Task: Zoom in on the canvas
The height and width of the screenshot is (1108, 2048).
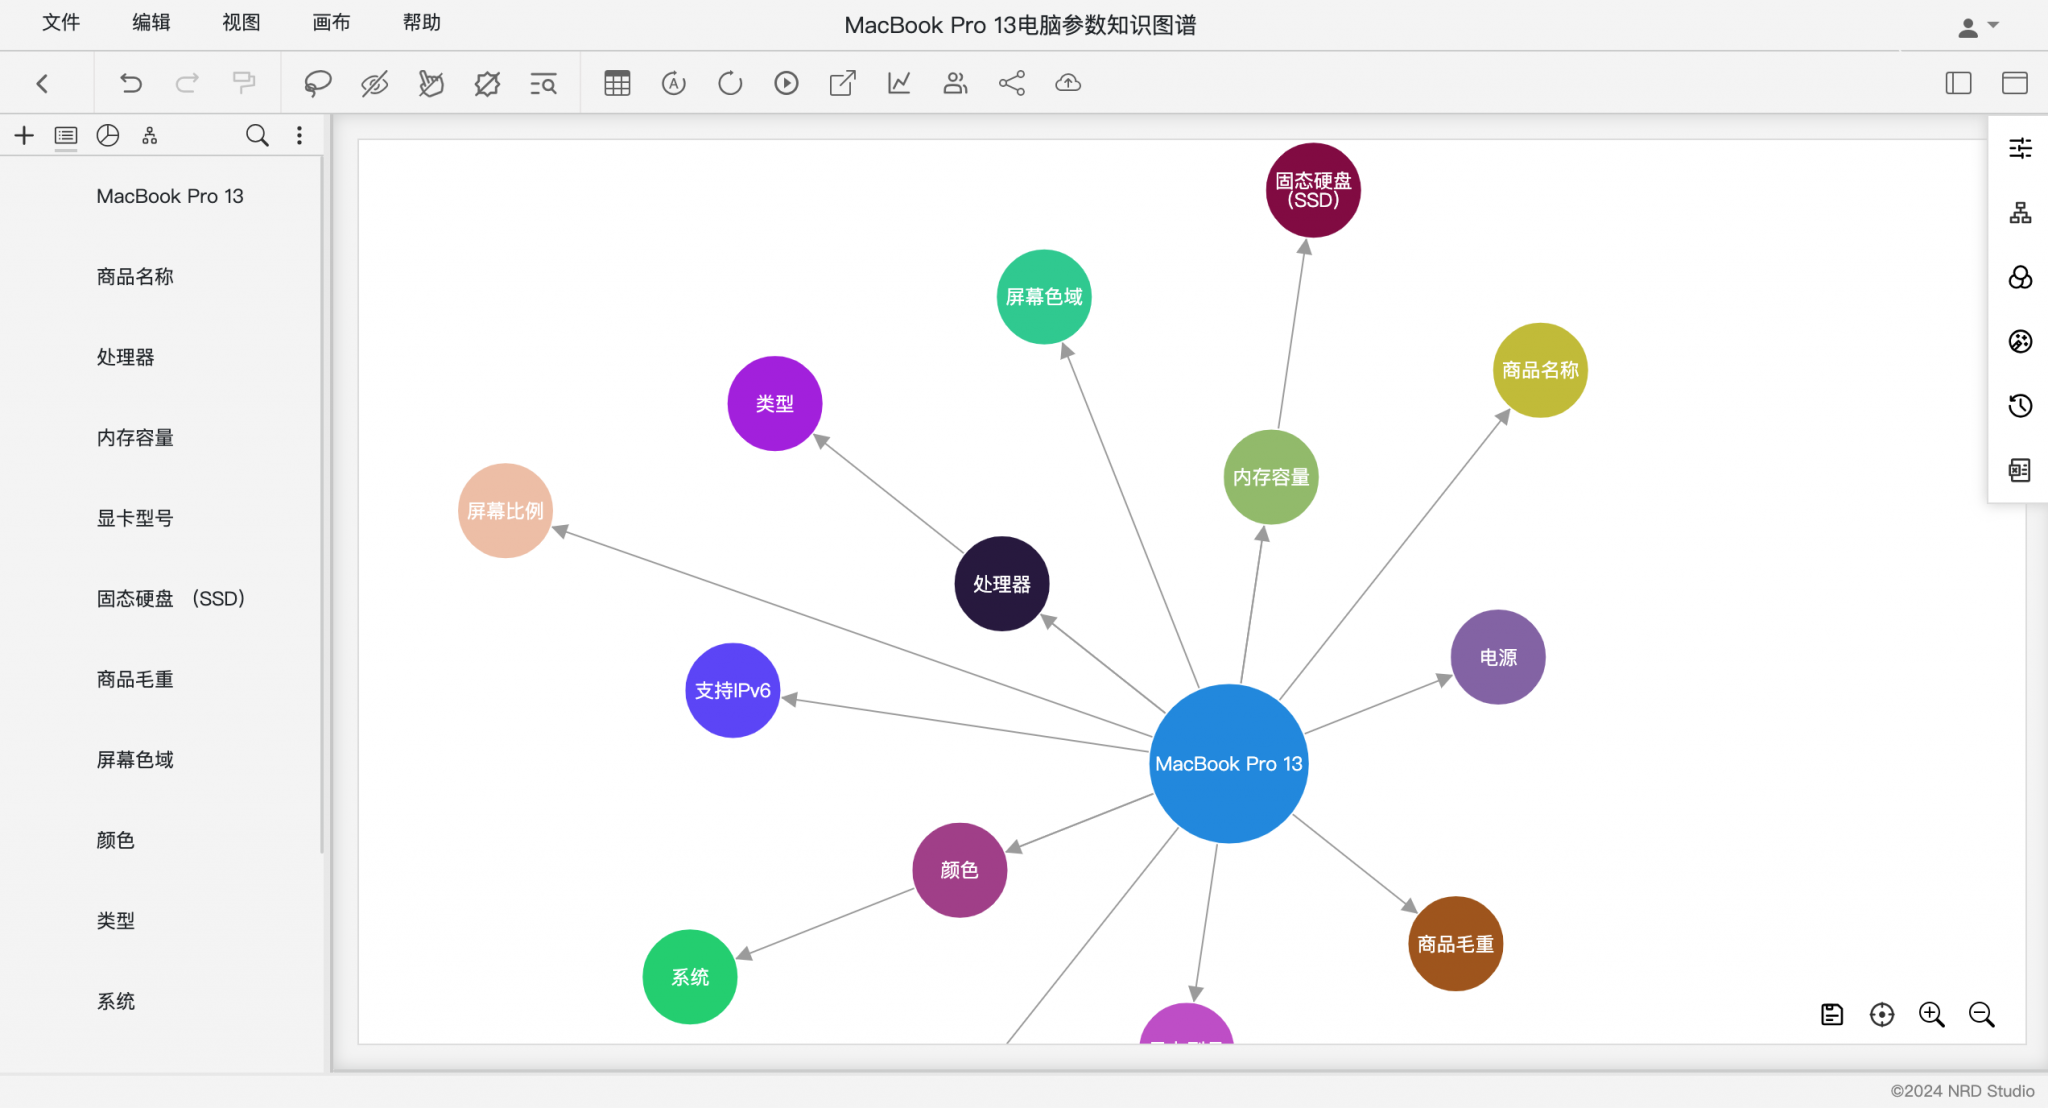Action: point(1931,1015)
